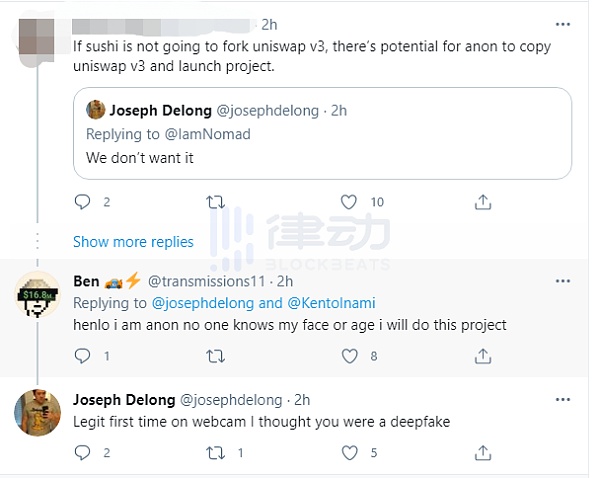Viewport: 600px width, 478px height.
Task: Open @josephdelong mention in Ben's reply
Action: 203,303
